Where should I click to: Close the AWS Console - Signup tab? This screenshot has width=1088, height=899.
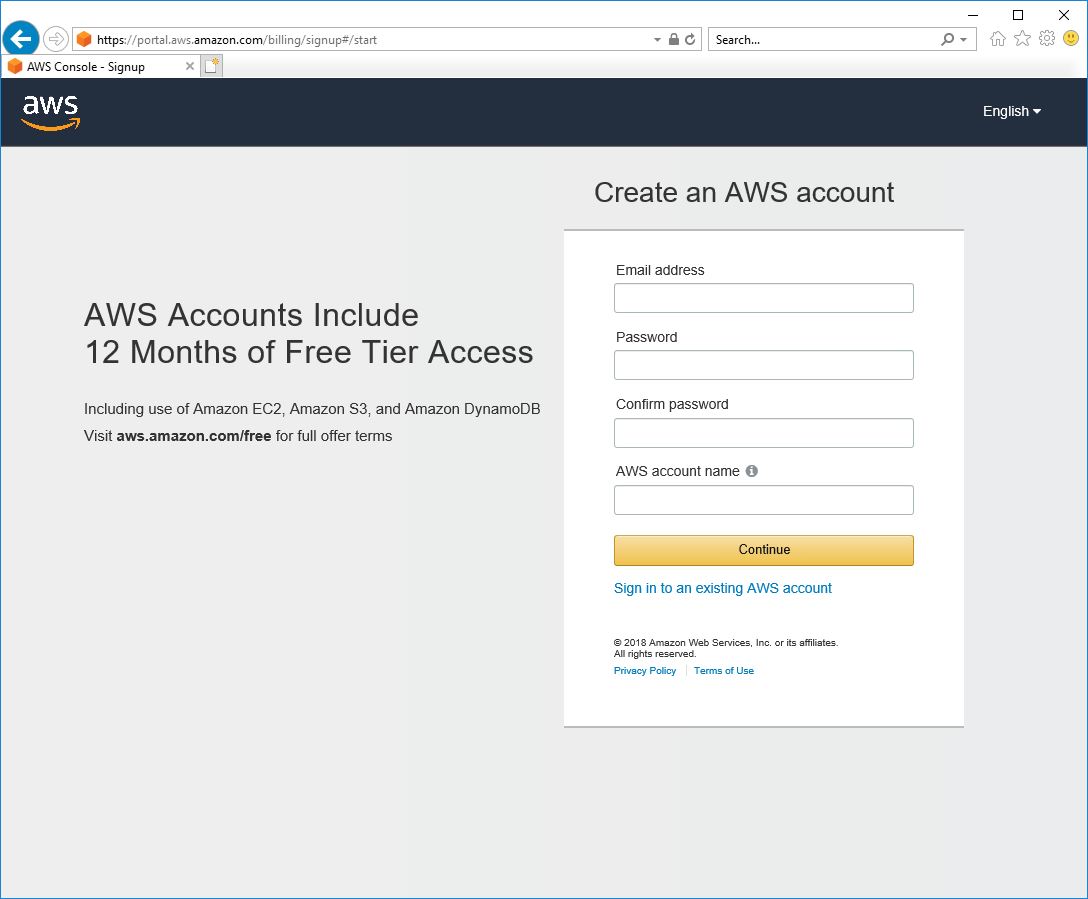(189, 66)
